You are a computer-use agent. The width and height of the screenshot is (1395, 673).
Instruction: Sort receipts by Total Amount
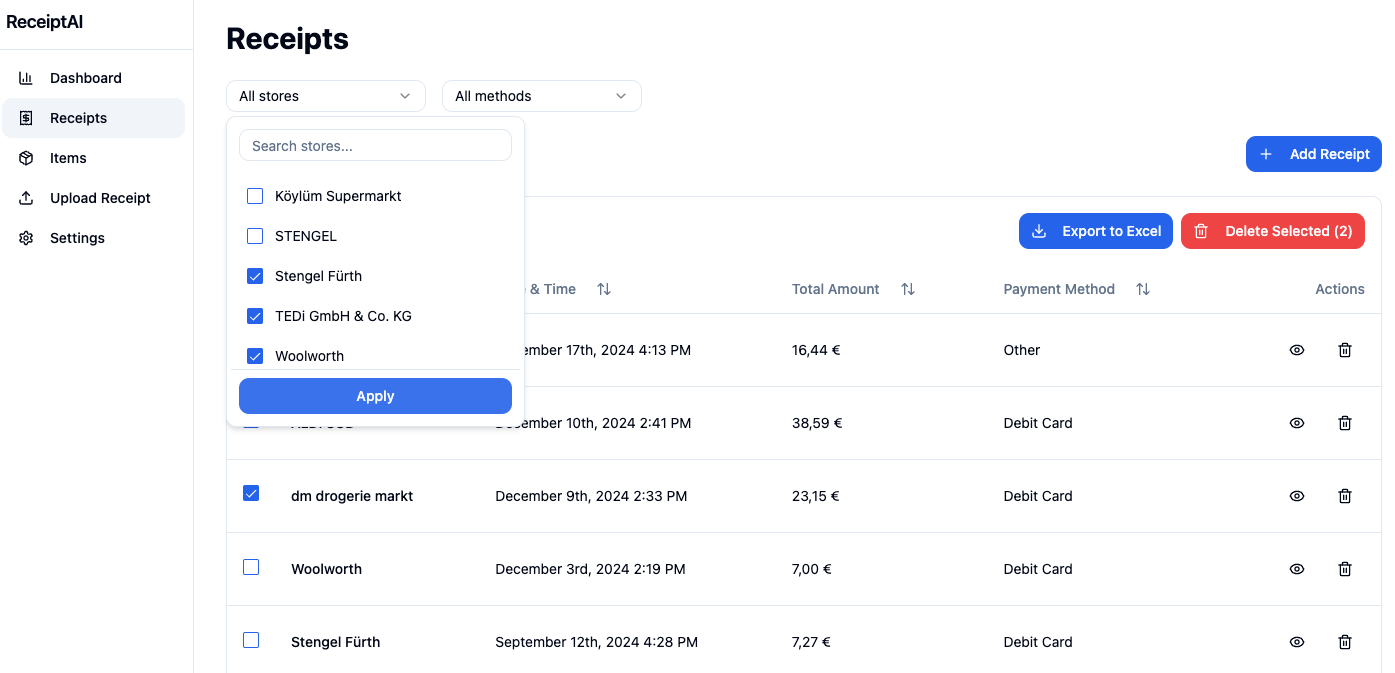pos(907,289)
